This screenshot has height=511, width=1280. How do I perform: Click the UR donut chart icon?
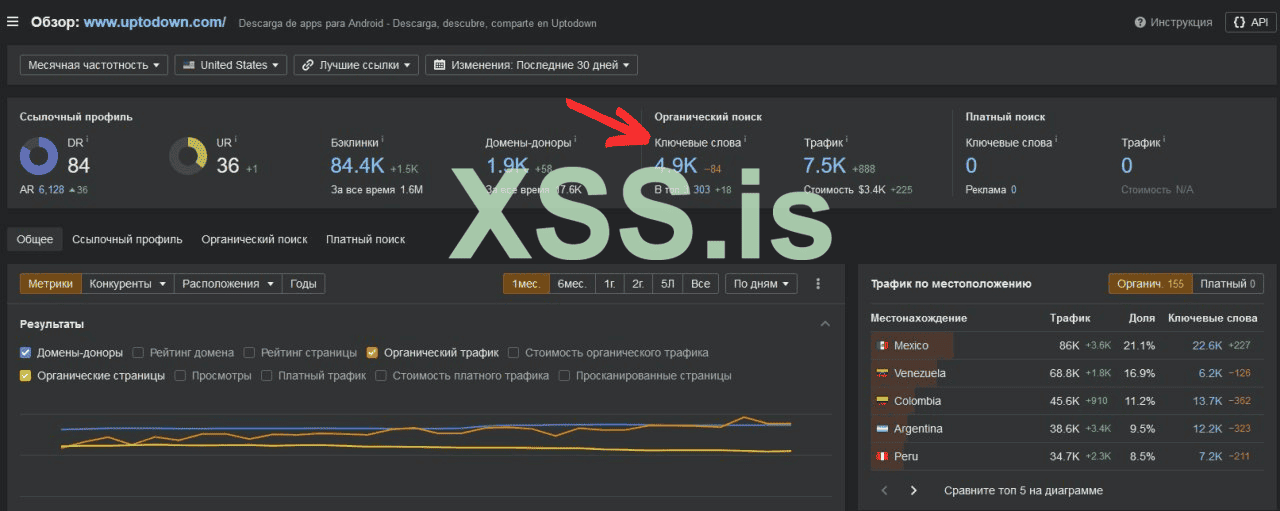[x=188, y=156]
